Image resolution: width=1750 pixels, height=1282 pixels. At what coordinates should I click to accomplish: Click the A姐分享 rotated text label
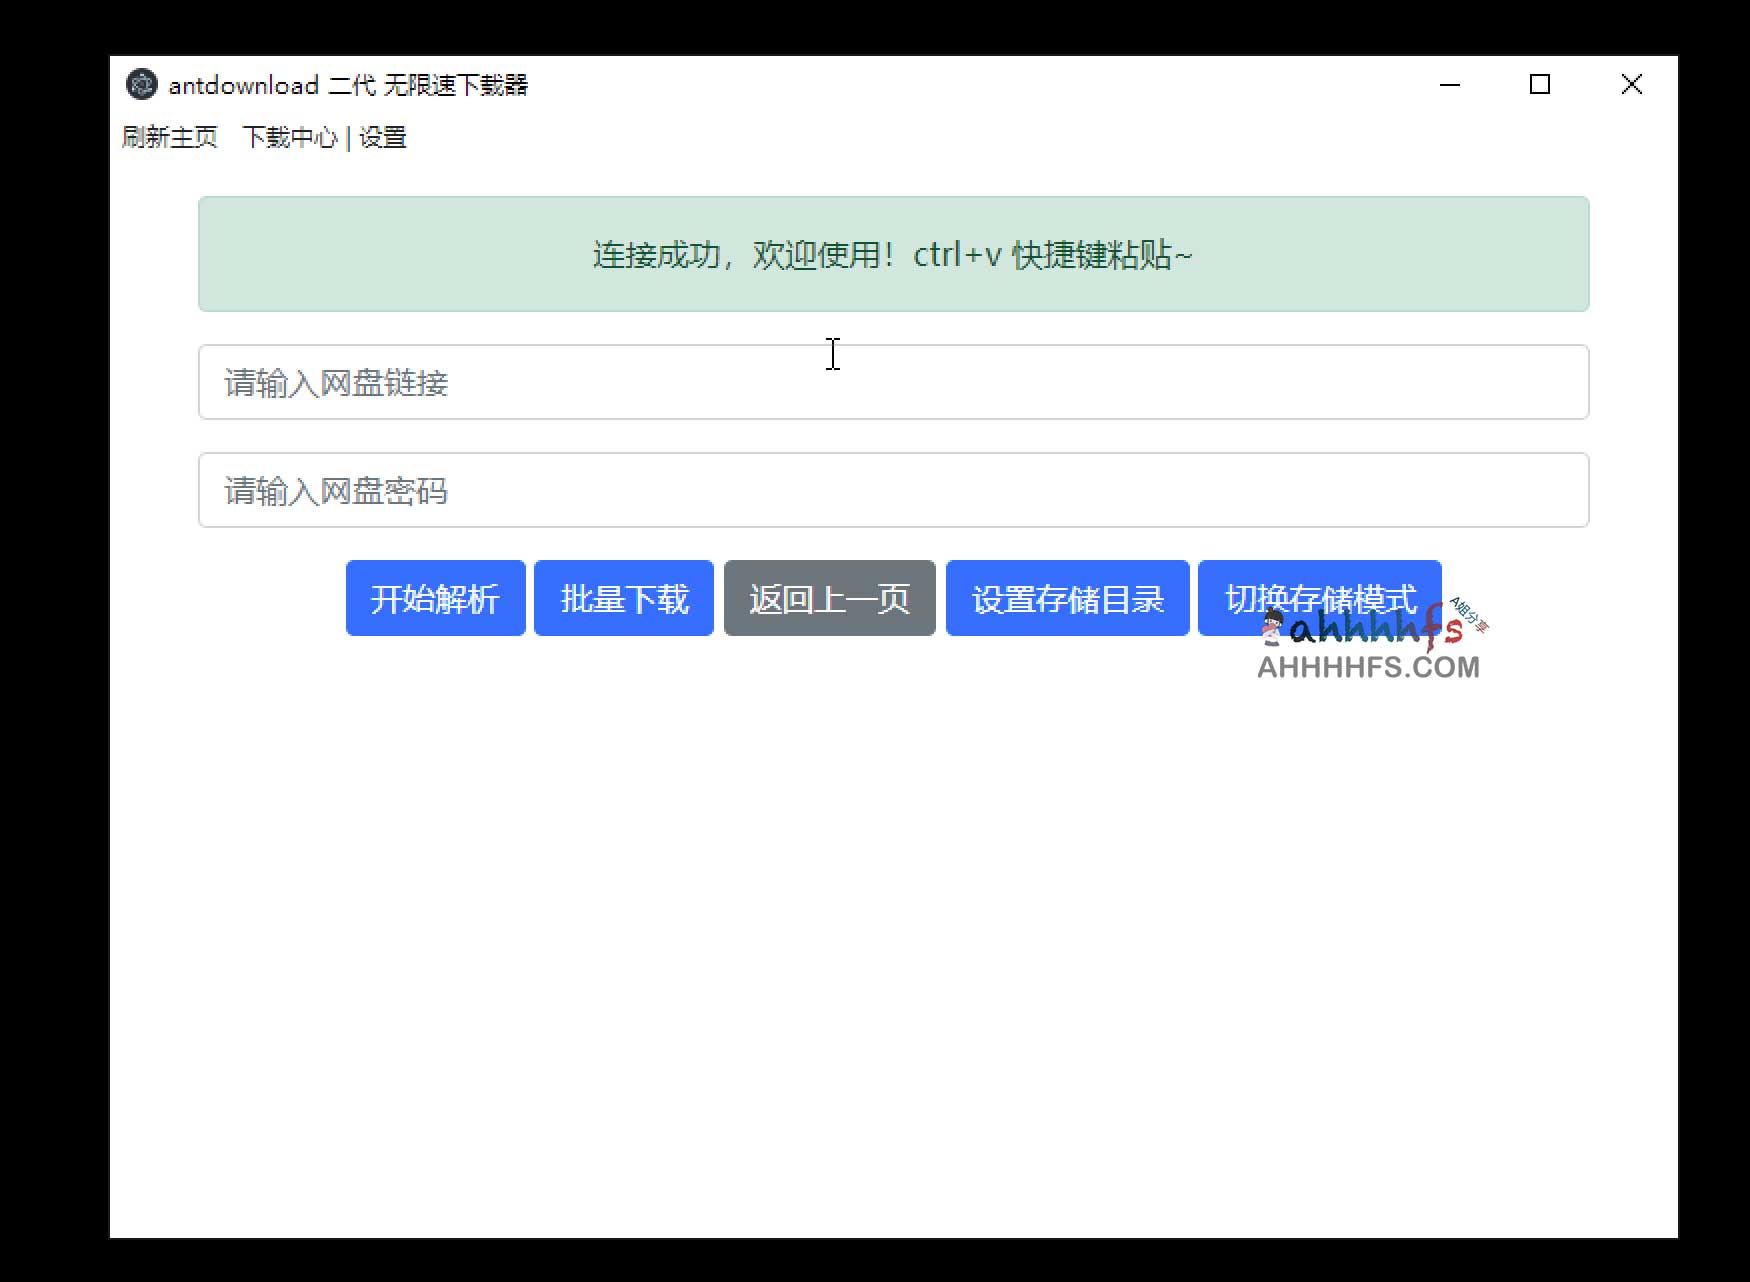click(1465, 614)
